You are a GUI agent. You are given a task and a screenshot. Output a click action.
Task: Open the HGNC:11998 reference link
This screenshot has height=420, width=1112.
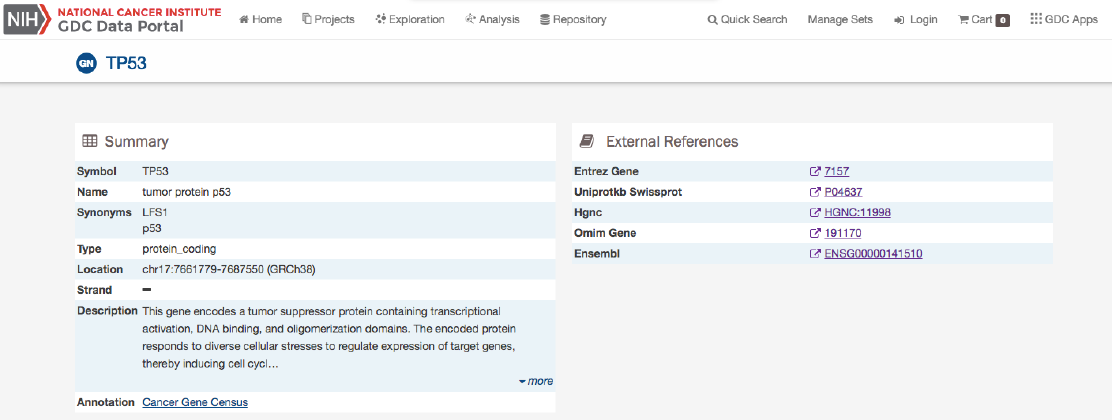pyautogui.click(x=857, y=212)
